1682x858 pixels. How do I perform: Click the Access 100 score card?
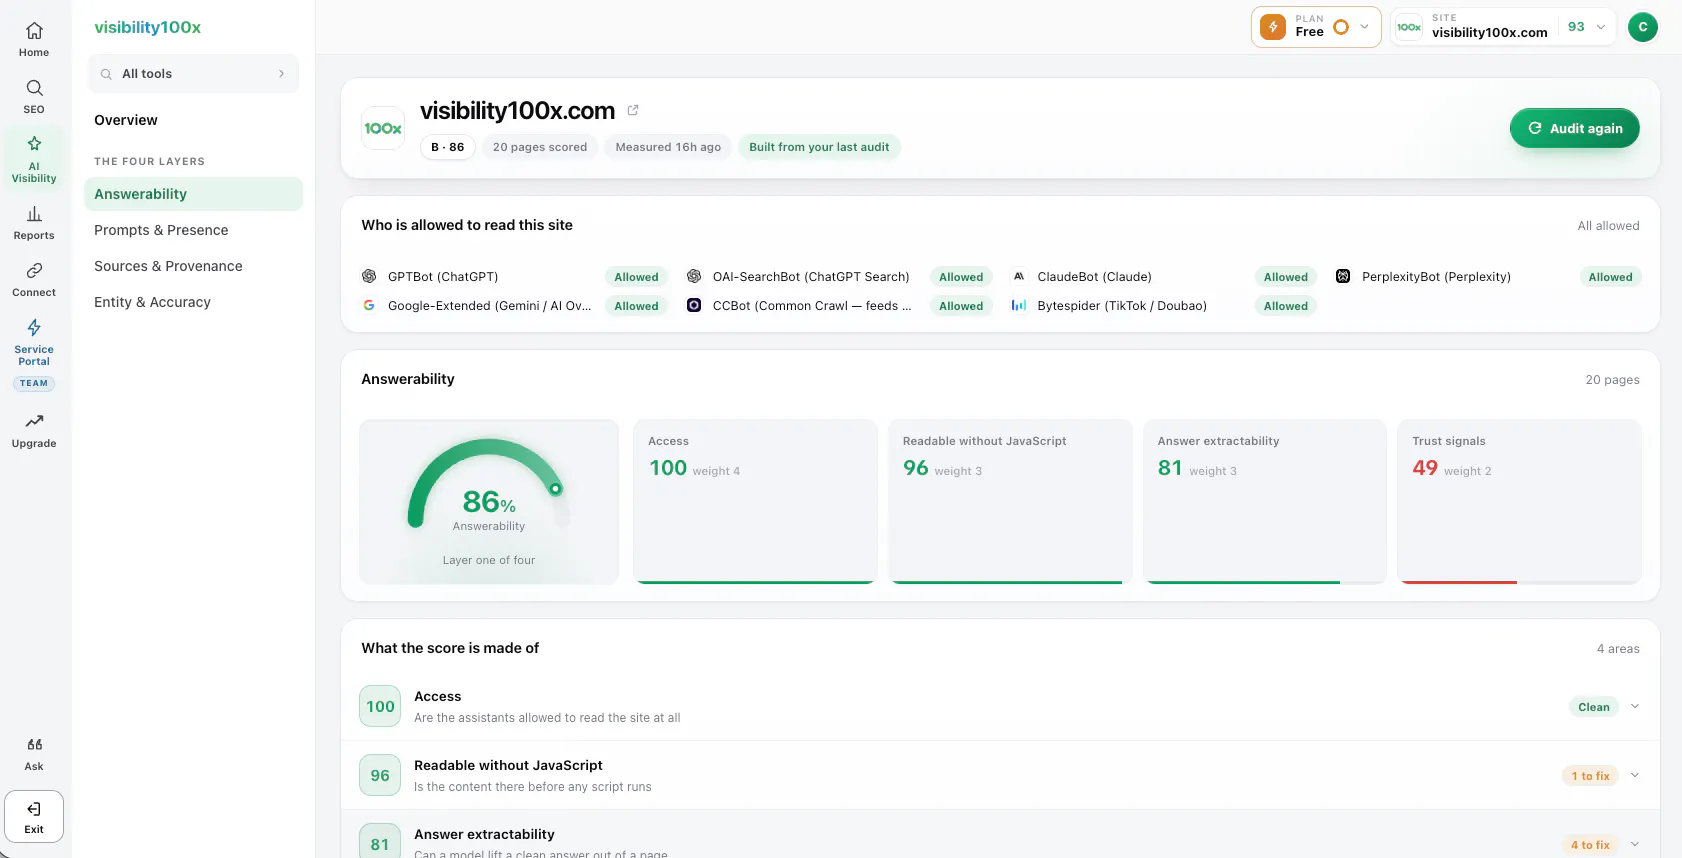pyautogui.click(x=755, y=502)
